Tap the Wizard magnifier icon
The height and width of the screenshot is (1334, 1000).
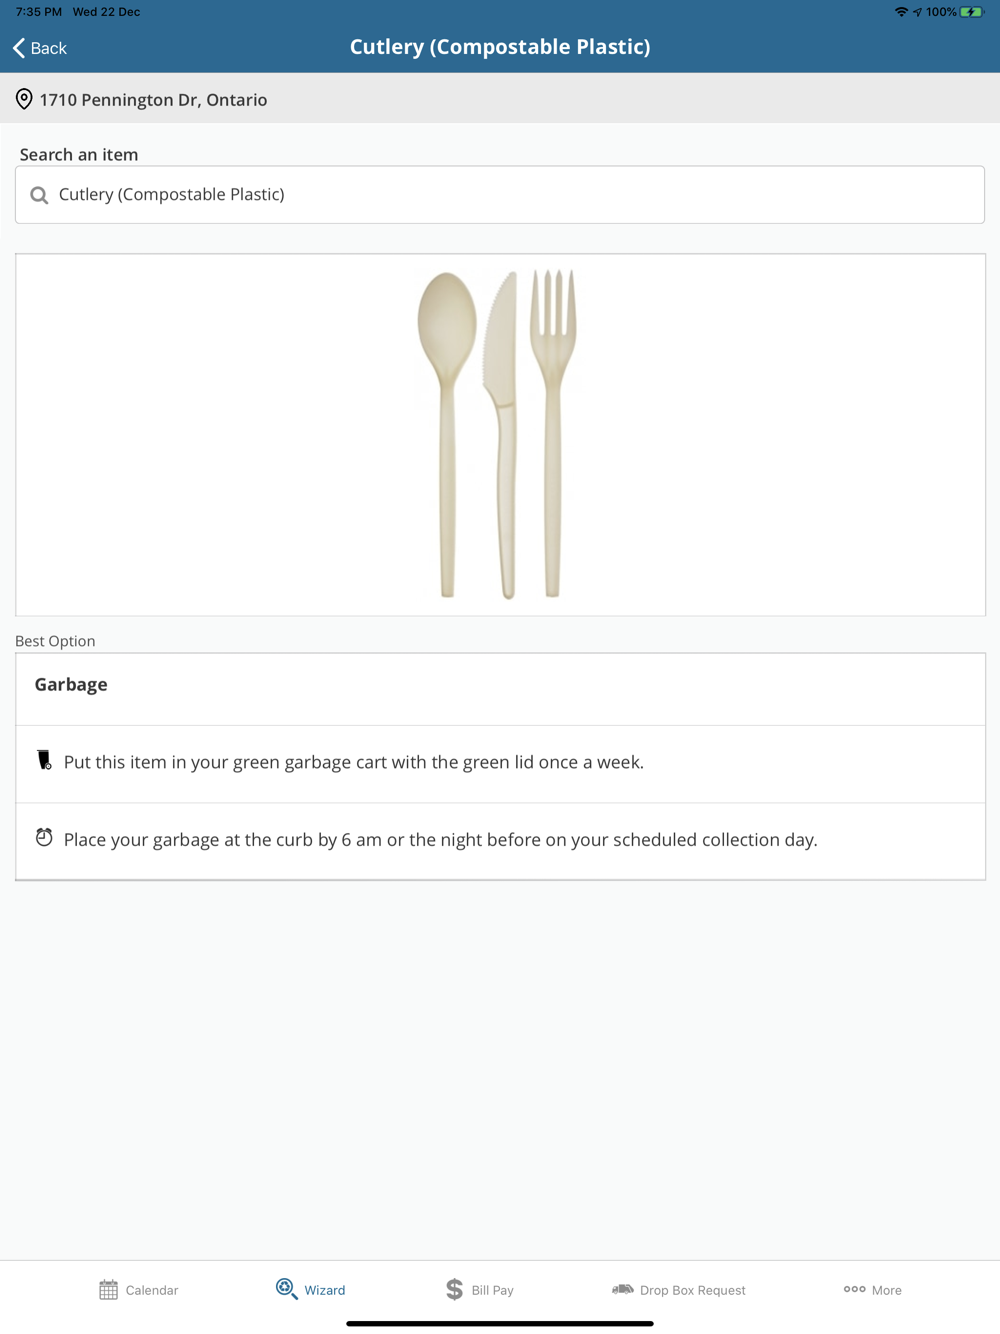point(286,1289)
